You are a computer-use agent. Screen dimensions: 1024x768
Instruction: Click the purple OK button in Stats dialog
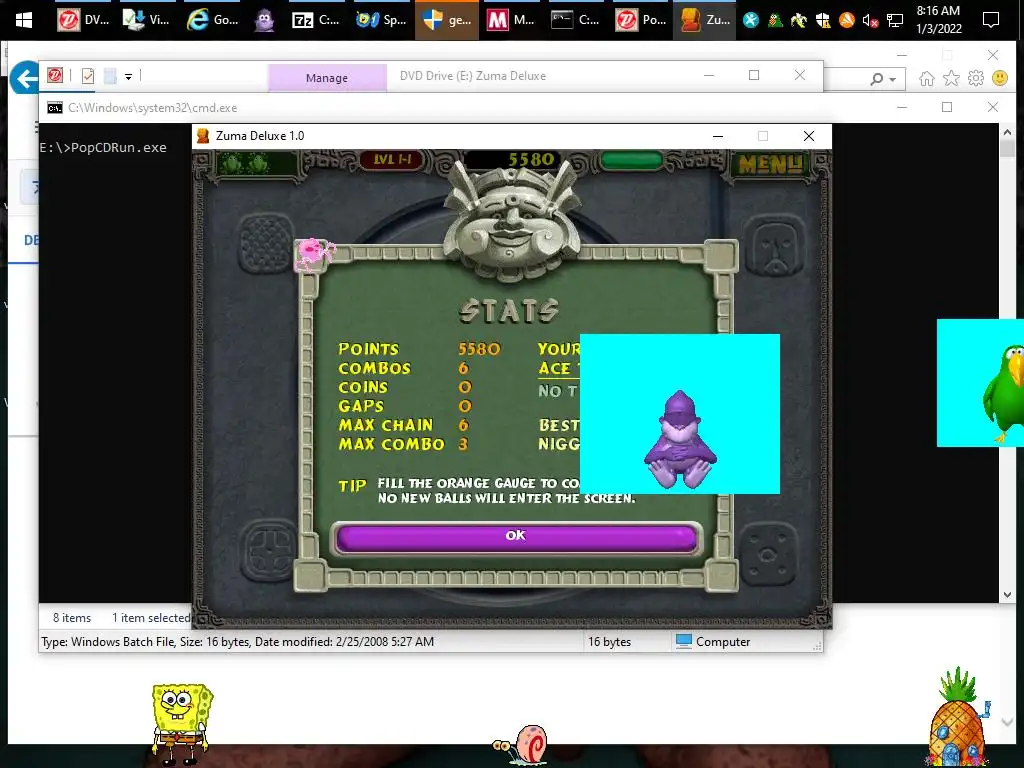[515, 537]
